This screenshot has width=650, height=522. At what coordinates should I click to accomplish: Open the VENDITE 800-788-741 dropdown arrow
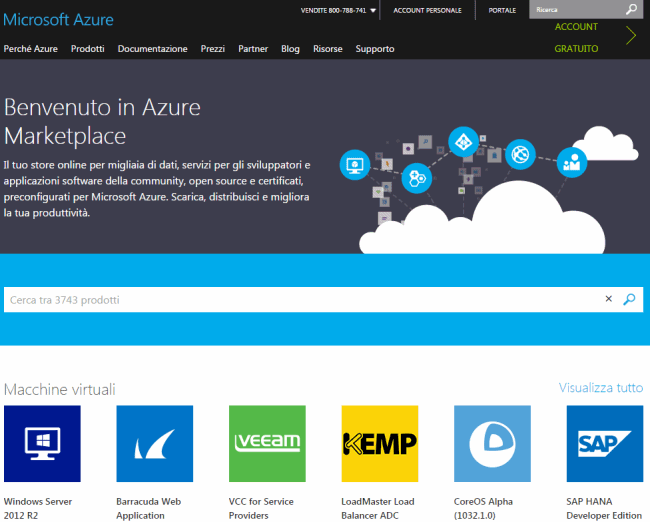(x=373, y=11)
